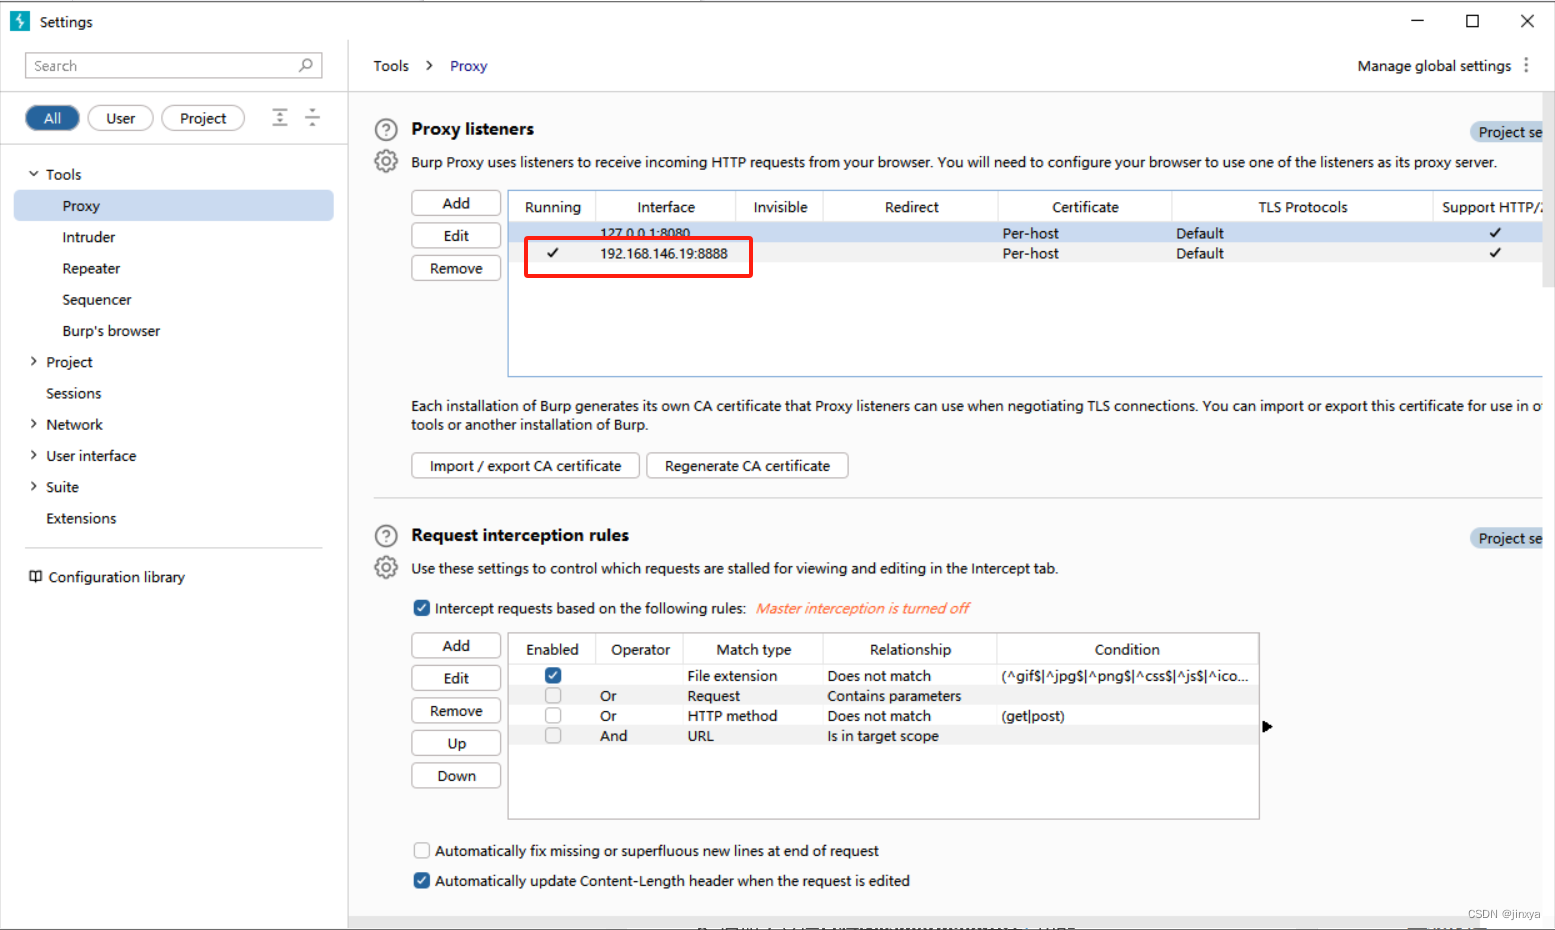1555x930 pixels.
Task: Open Burp's browser settings
Action: click(x=111, y=331)
